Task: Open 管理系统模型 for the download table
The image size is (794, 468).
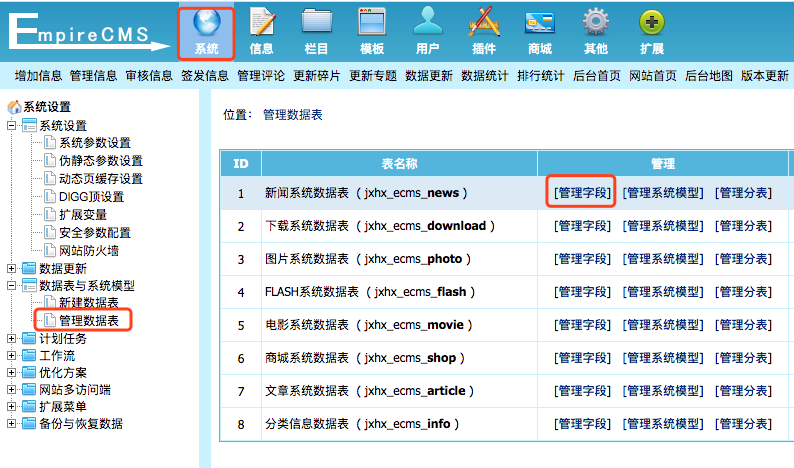Action: (x=662, y=226)
